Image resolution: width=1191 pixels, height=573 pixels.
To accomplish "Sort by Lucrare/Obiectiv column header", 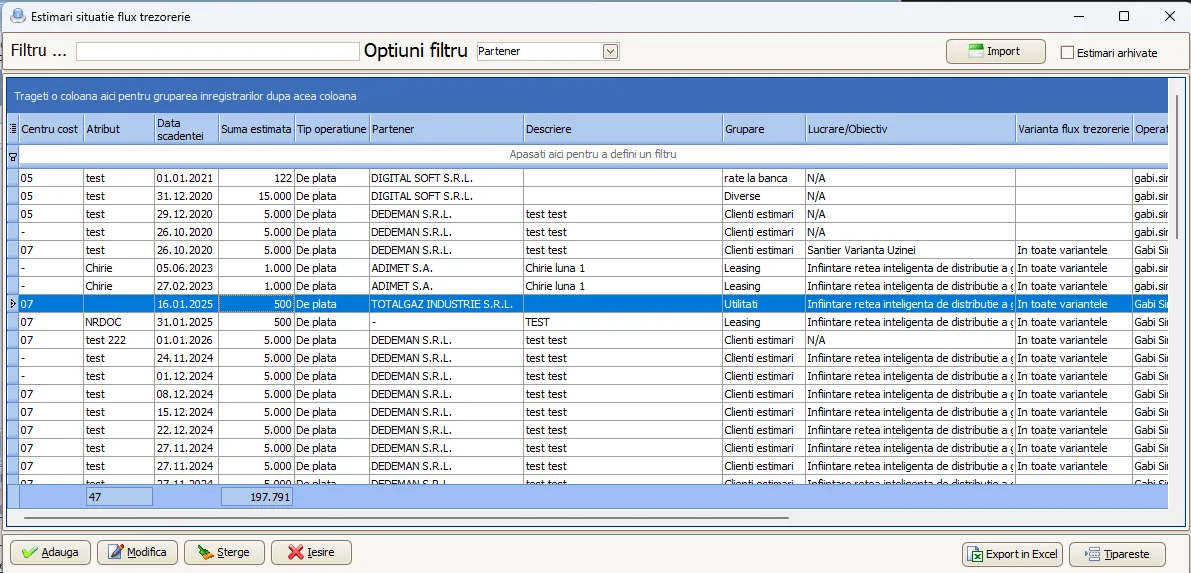I will [910, 129].
